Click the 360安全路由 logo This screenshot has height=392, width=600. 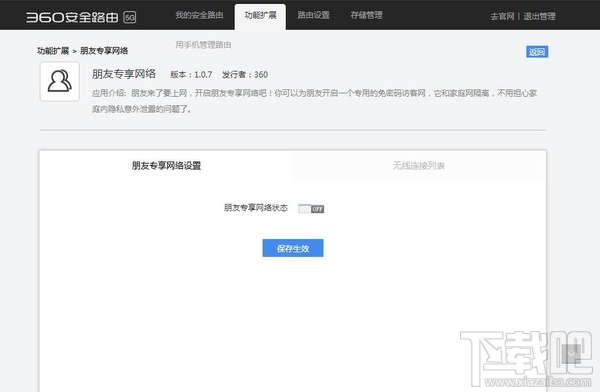click(72, 17)
